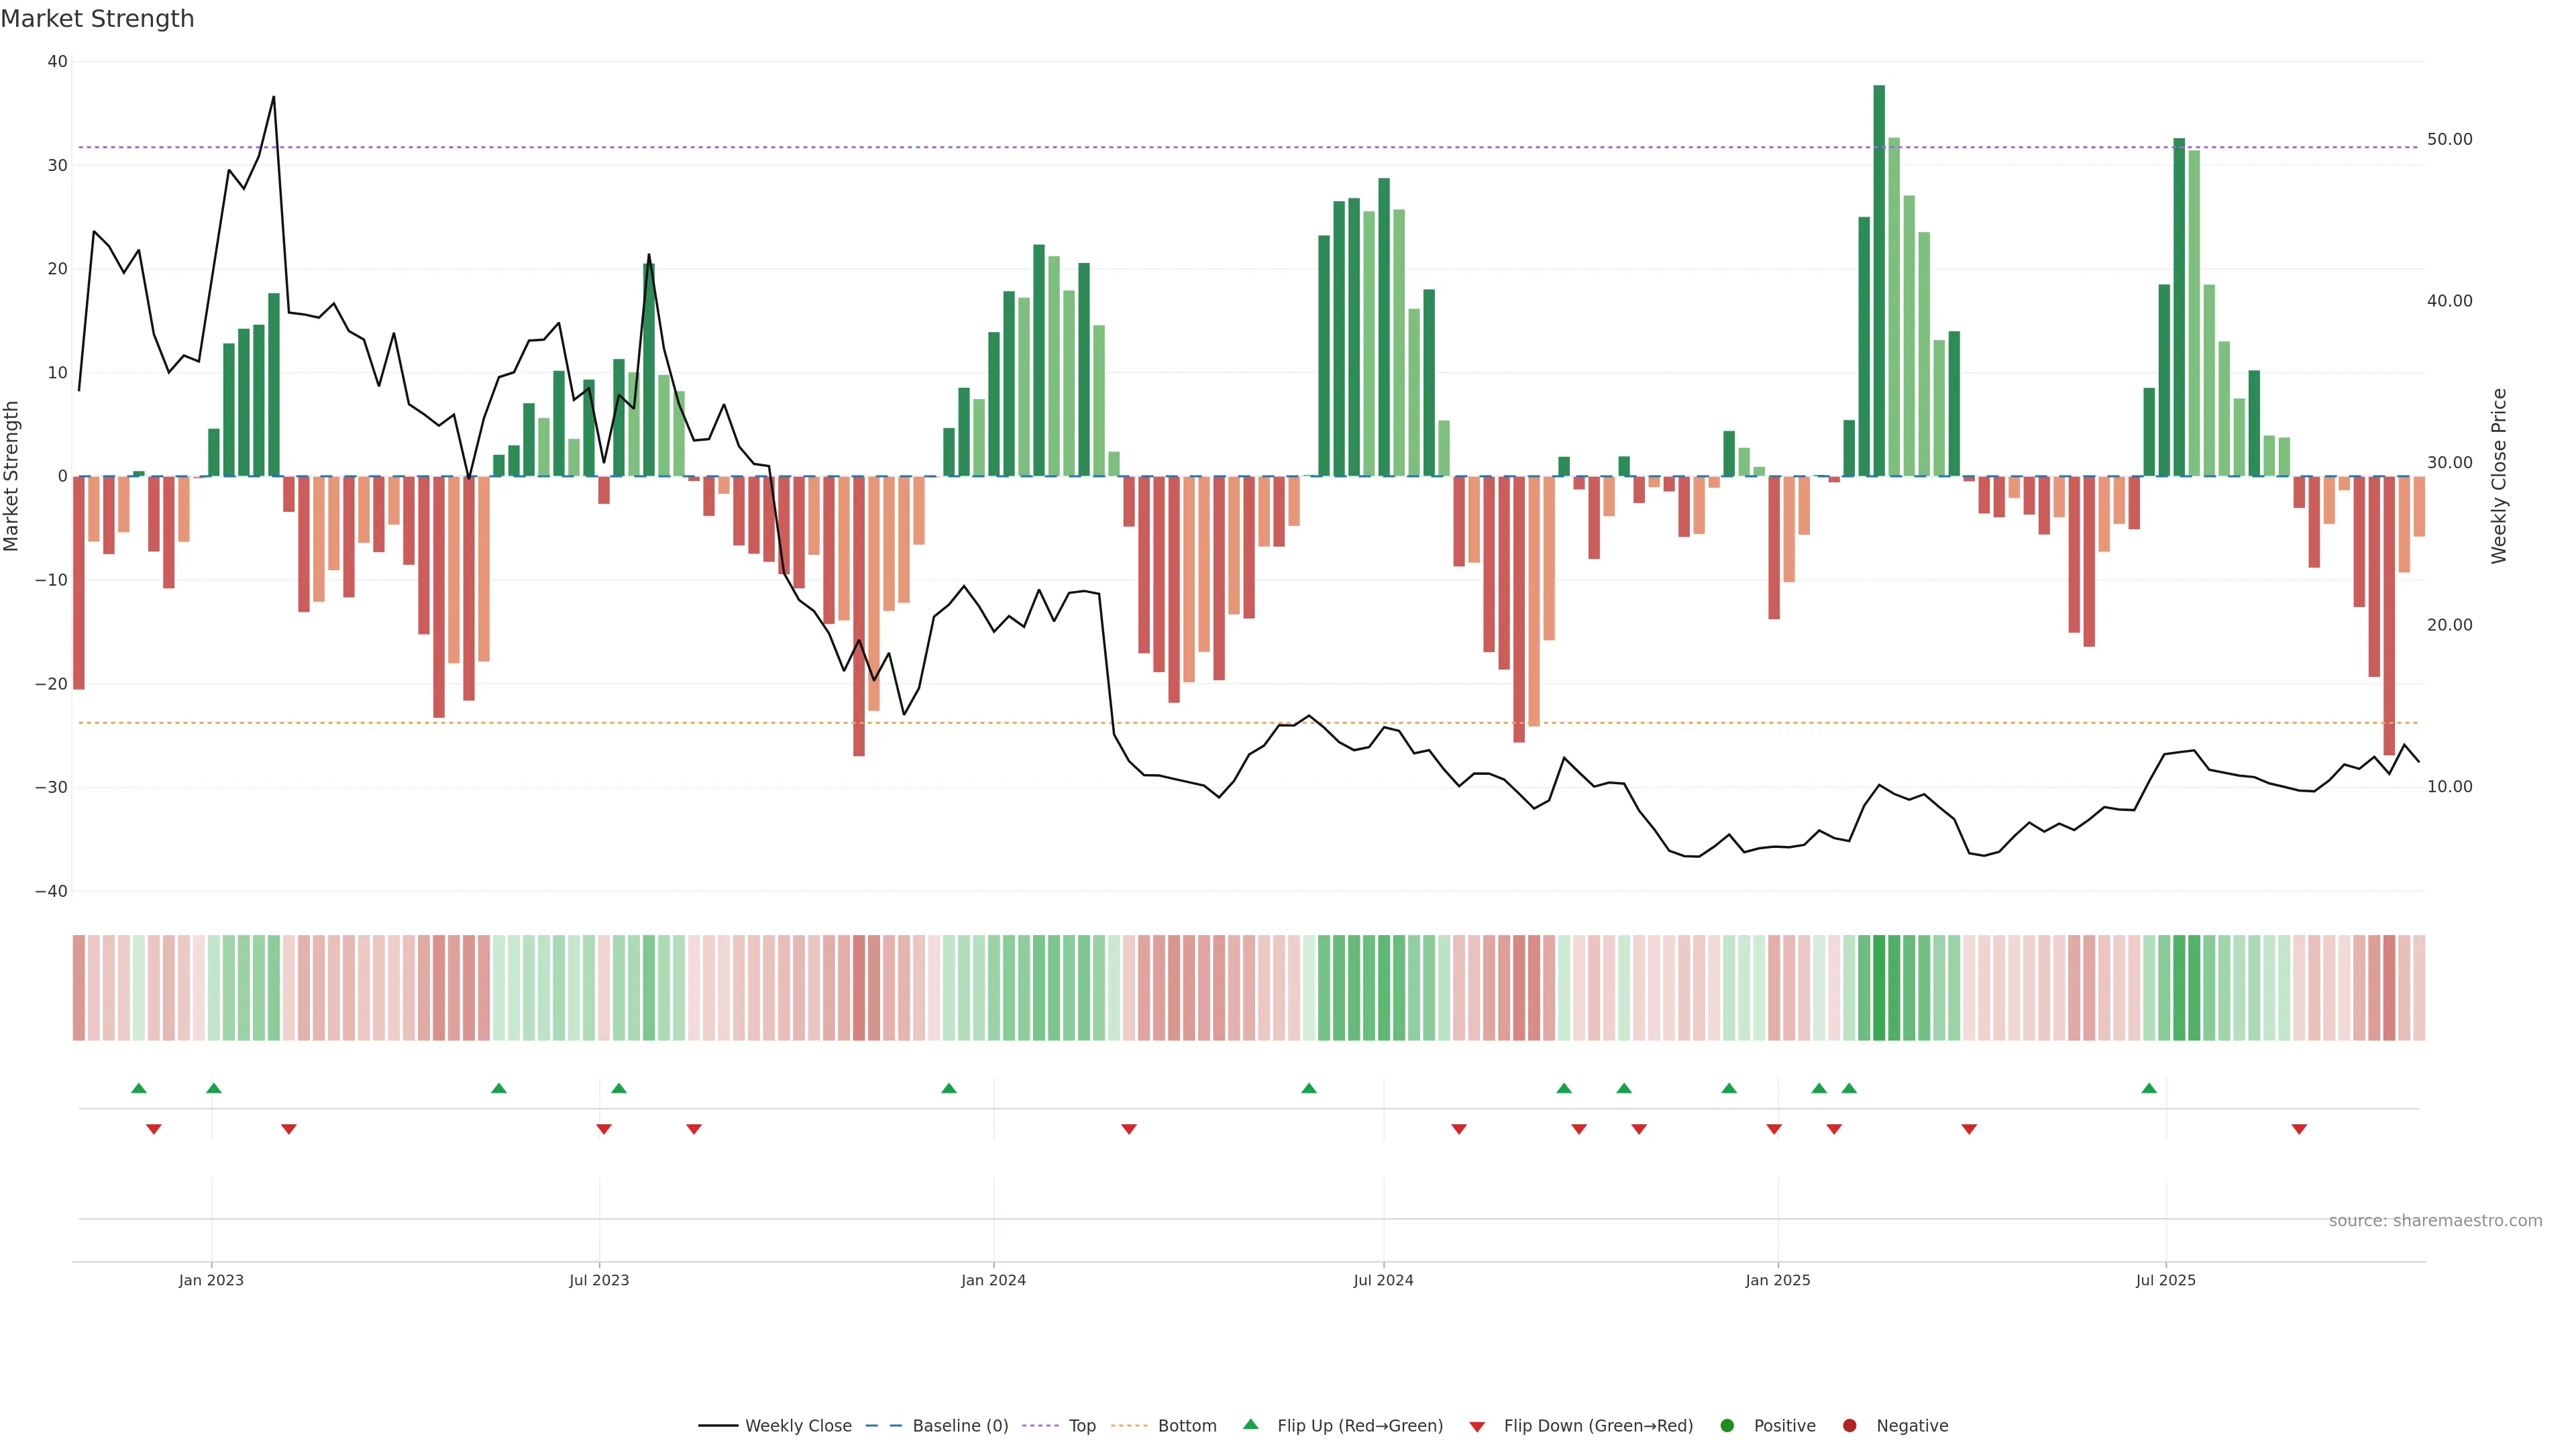Click the Jan 2024 x-axis label
The width and height of the screenshot is (2576, 1449).
(x=993, y=1280)
